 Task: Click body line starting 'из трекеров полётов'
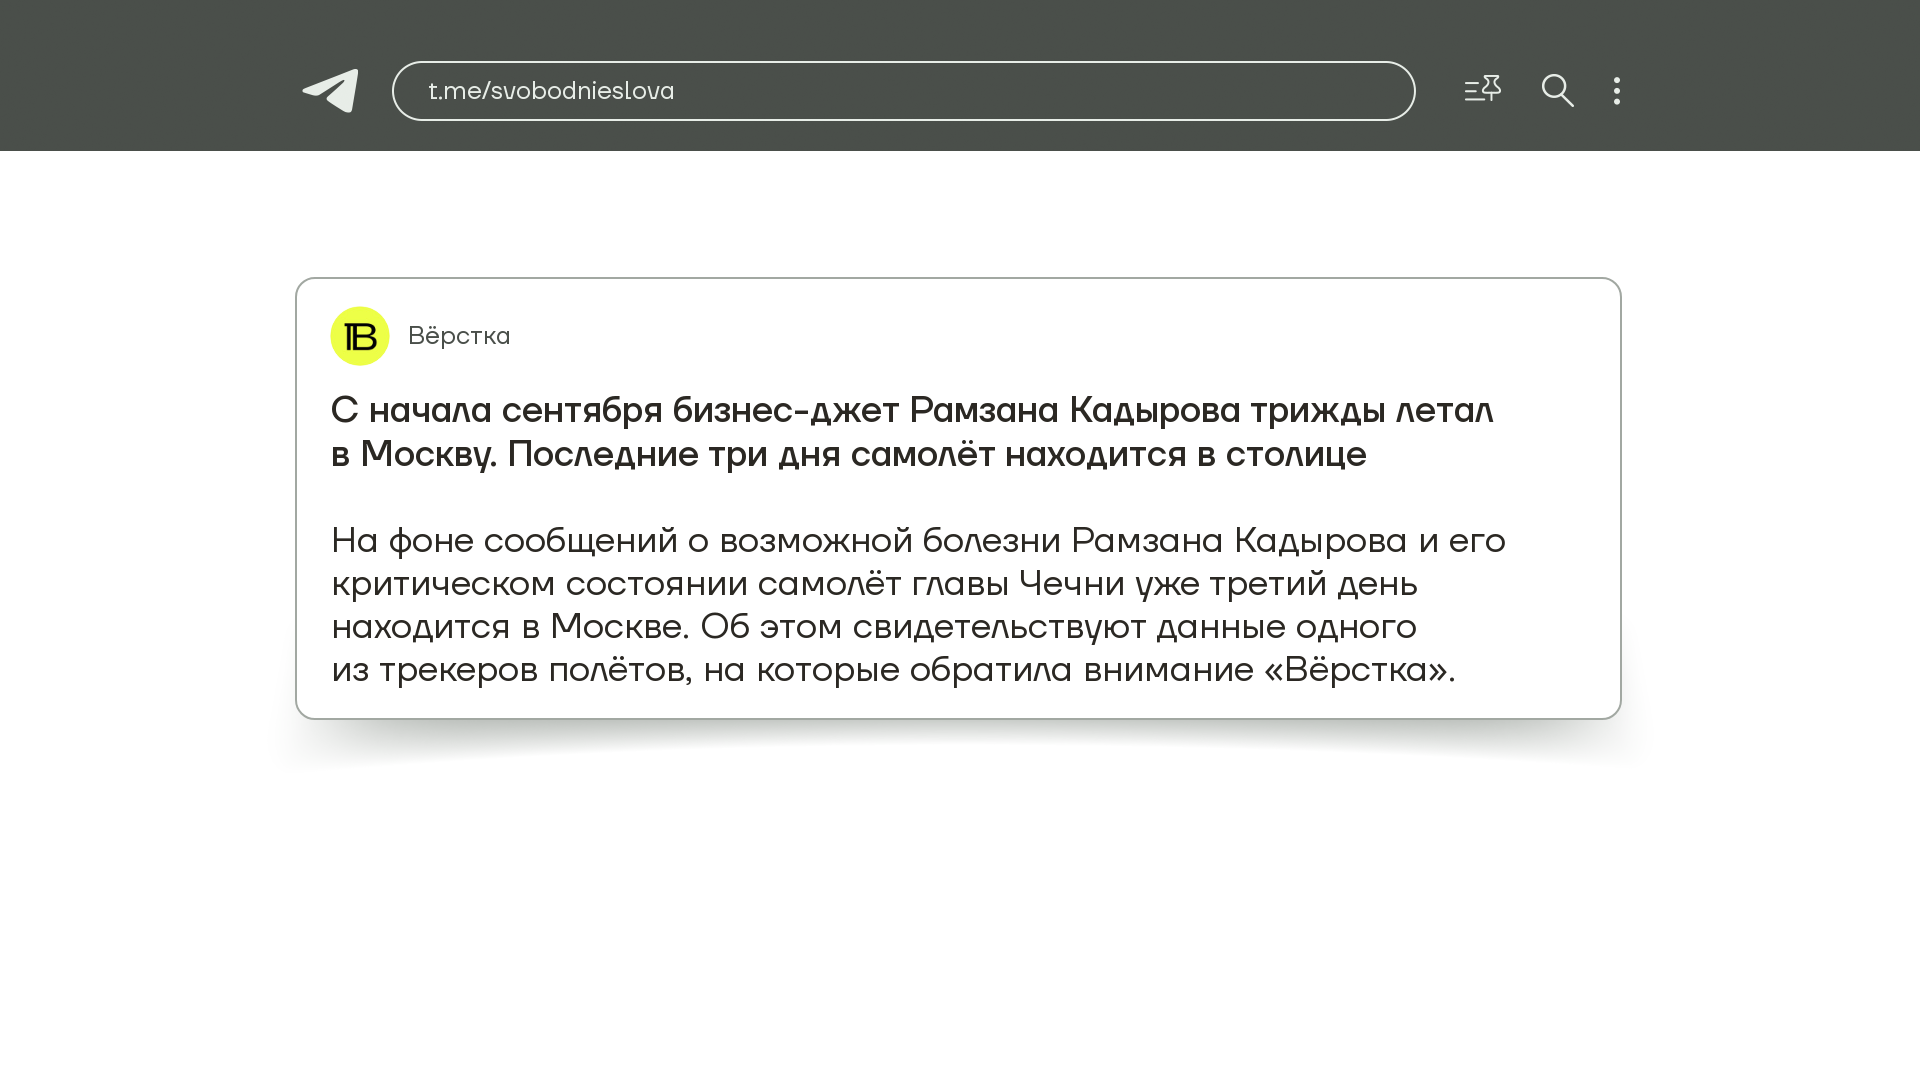pos(892,669)
